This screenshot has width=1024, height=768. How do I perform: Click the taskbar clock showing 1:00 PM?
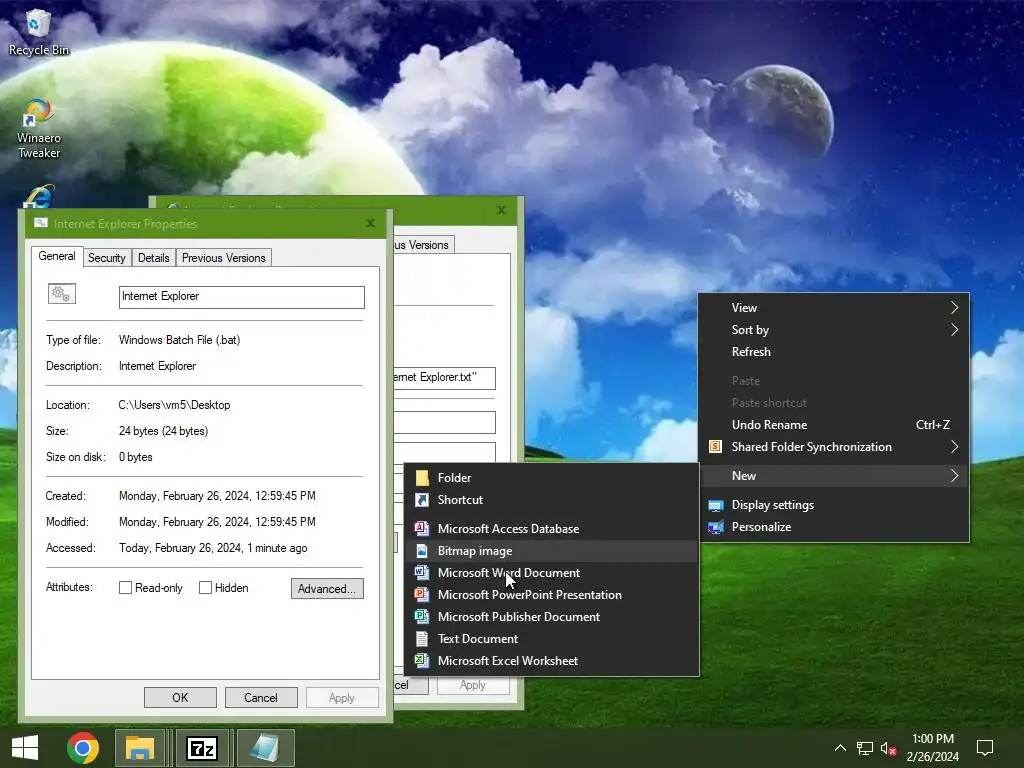pos(933,748)
